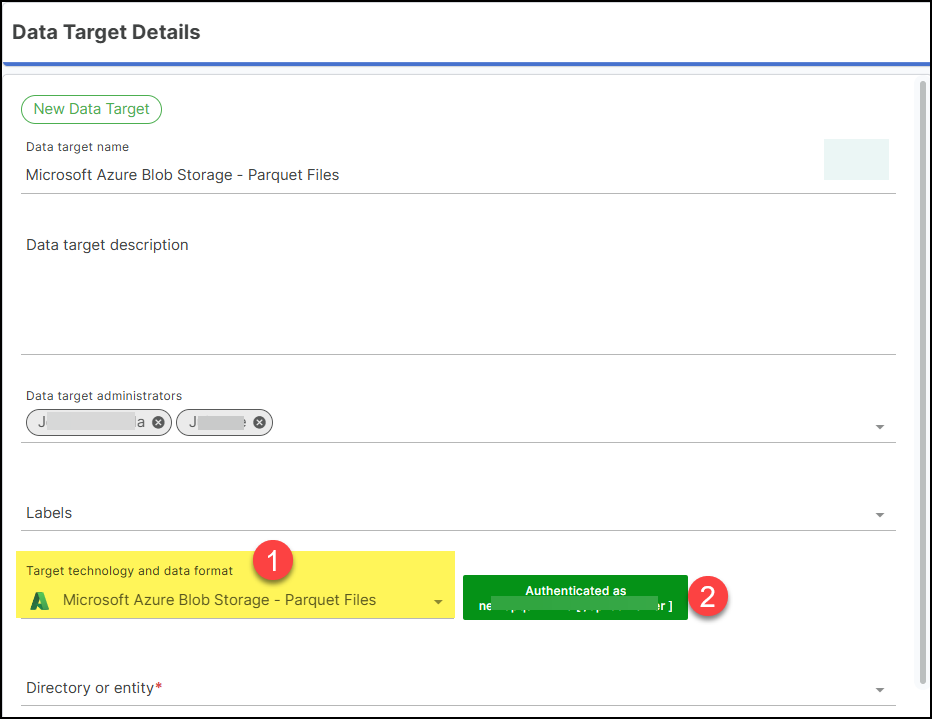Click the red number 2 callout marker
The width and height of the screenshot is (932, 719).
tap(708, 597)
